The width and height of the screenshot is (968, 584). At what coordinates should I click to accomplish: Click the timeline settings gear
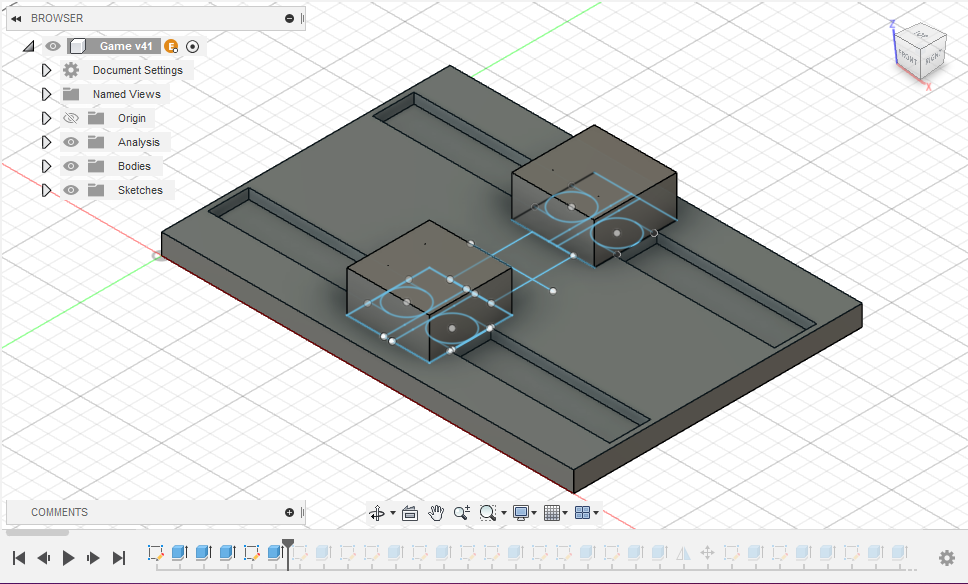[946, 558]
